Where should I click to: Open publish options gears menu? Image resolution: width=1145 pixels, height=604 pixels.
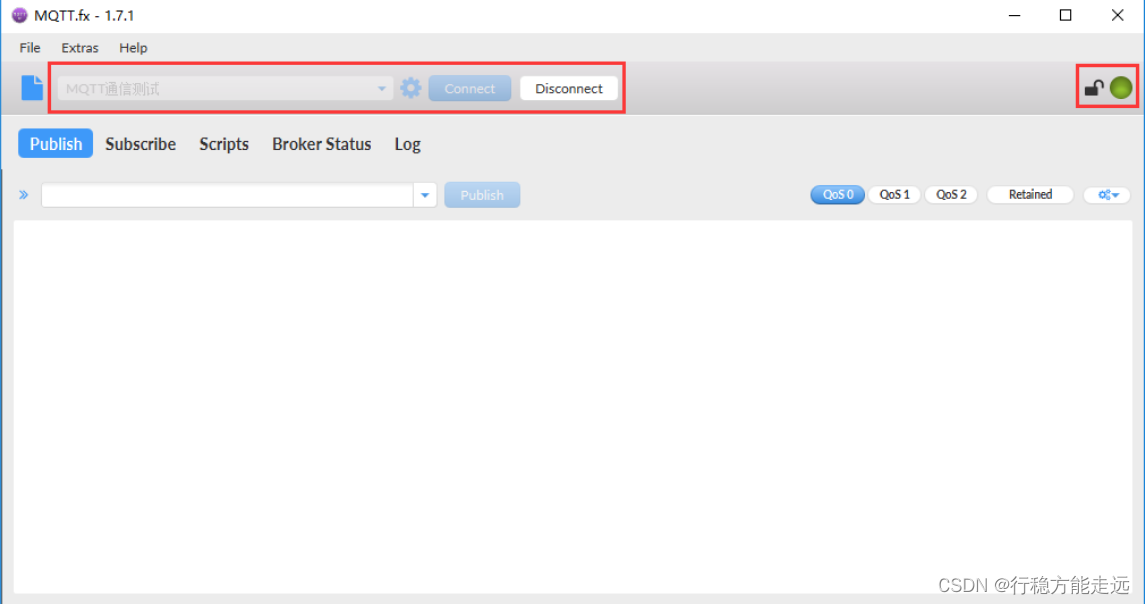[x=1108, y=195]
